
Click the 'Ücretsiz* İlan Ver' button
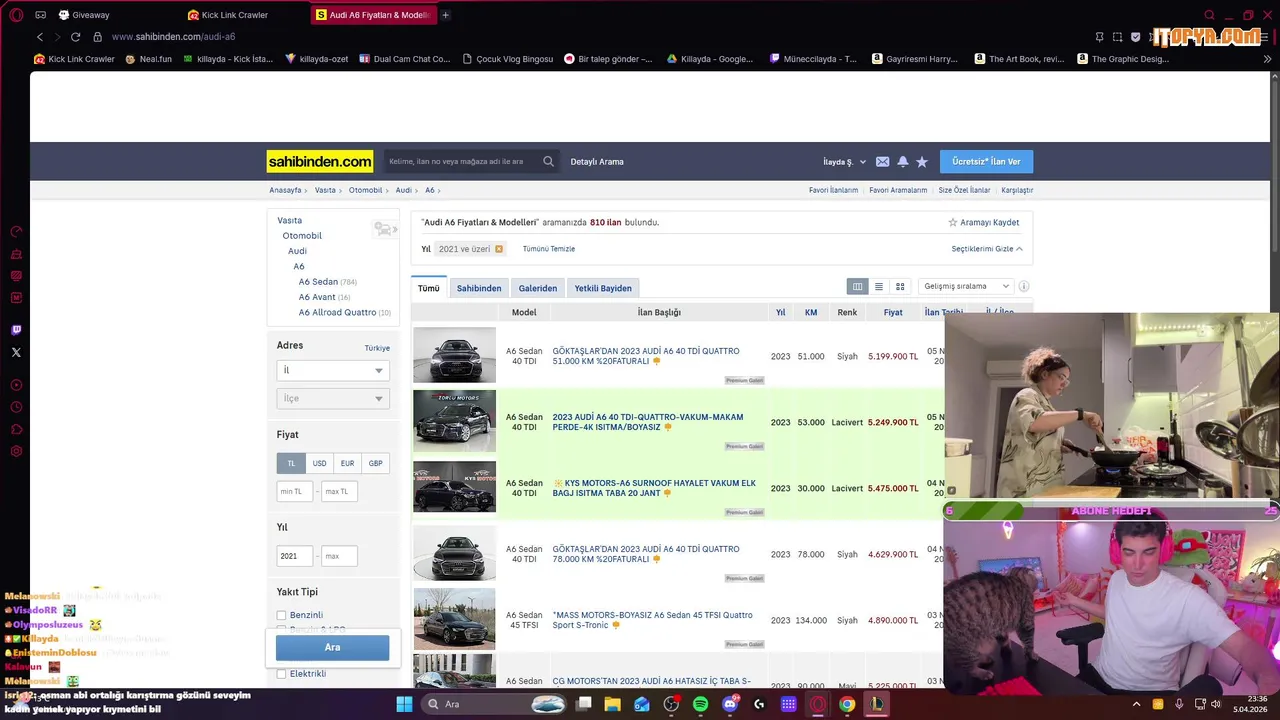(x=986, y=162)
